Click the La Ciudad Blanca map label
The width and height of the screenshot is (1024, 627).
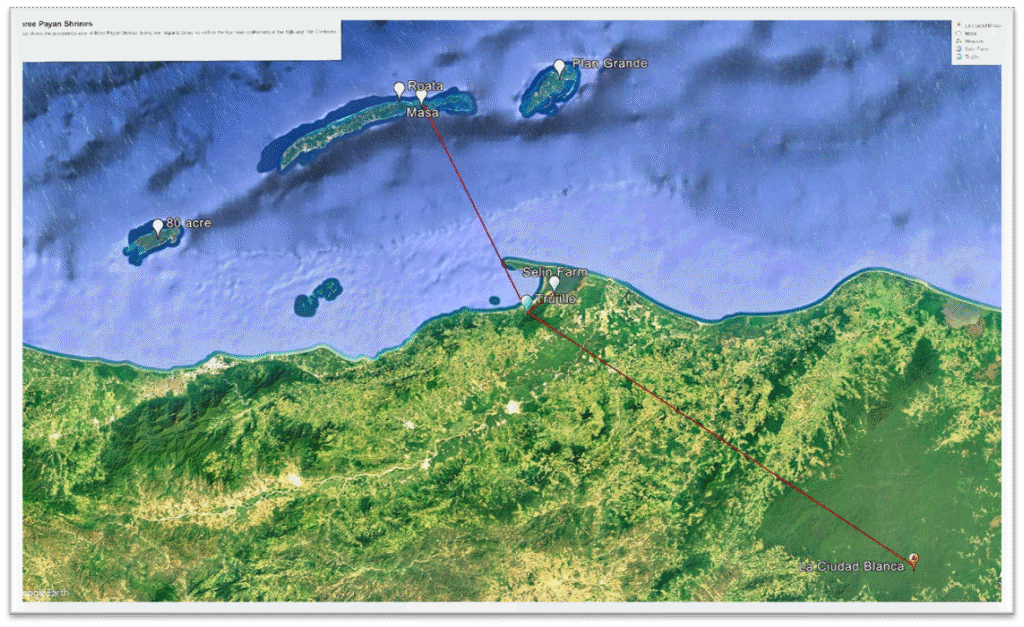tap(851, 567)
